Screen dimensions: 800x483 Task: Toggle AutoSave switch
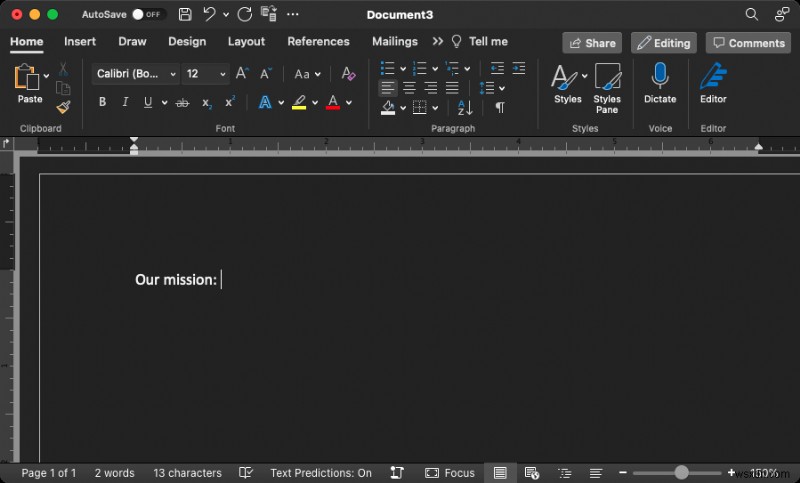click(x=148, y=14)
